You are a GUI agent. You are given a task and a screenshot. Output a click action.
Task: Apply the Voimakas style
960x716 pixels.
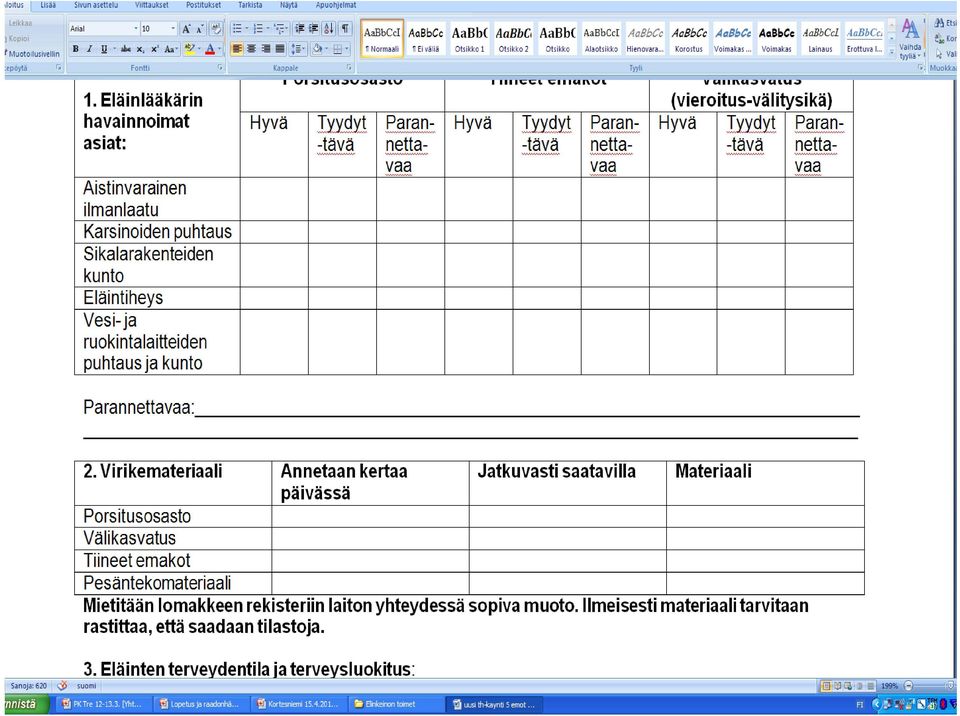click(x=776, y=39)
